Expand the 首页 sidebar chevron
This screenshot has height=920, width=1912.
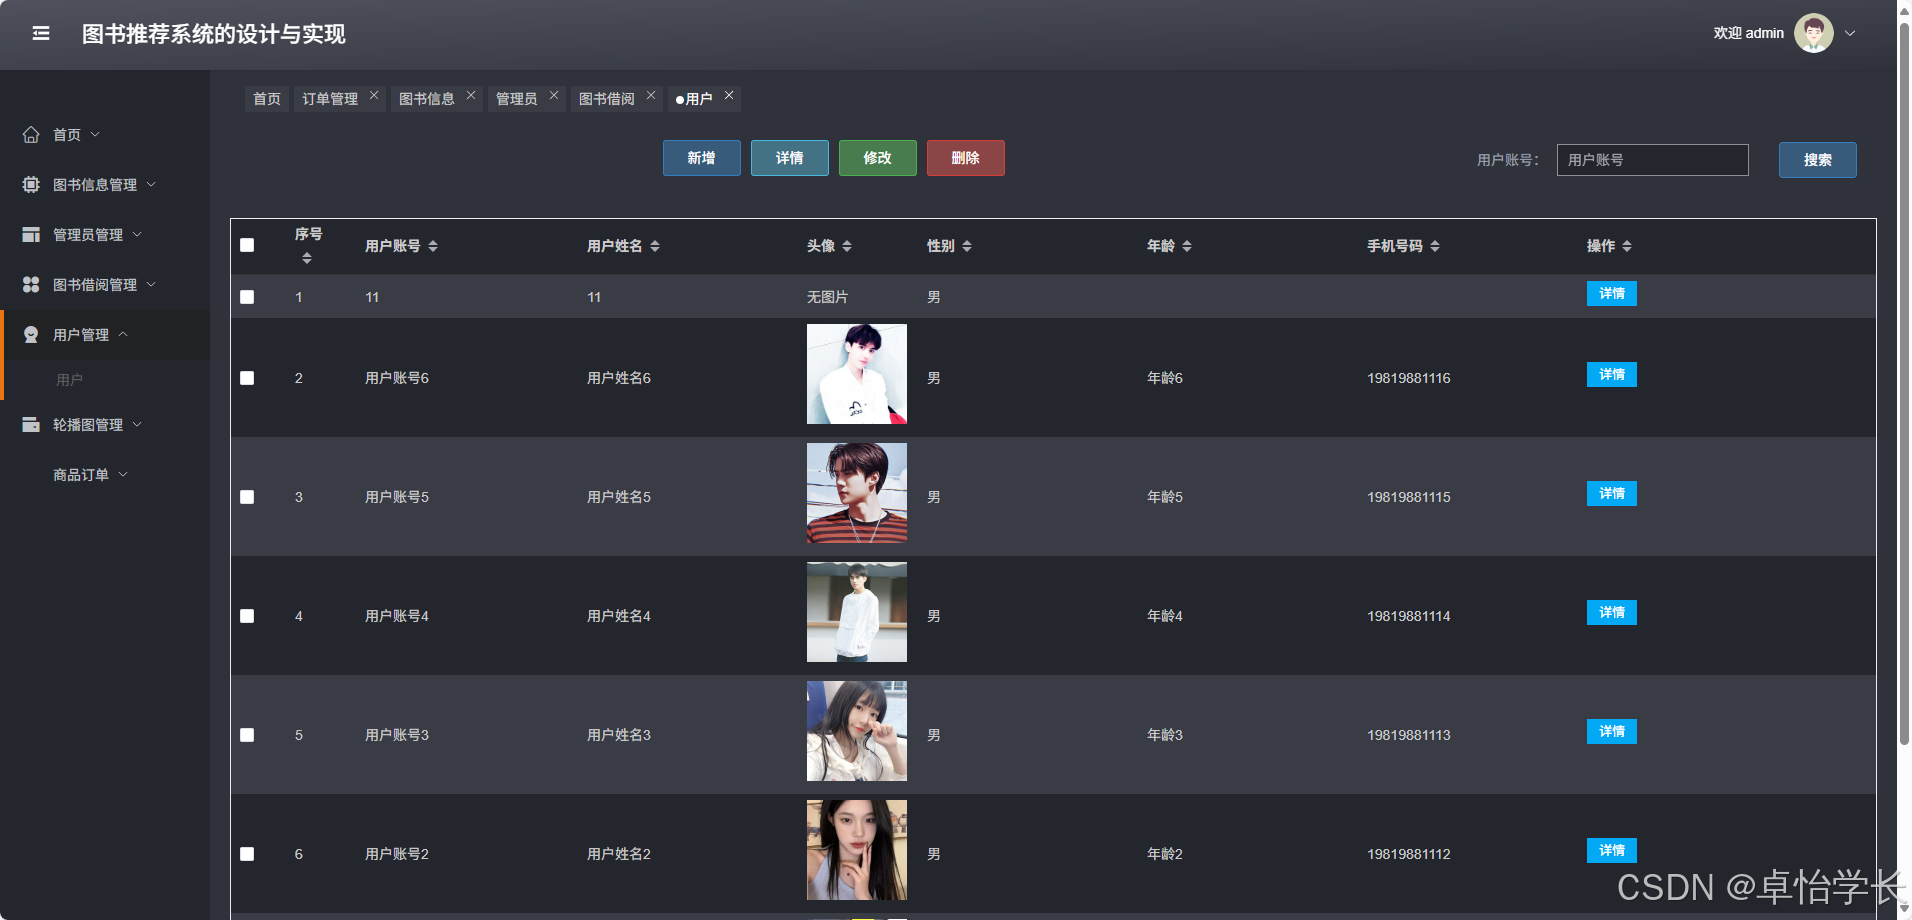tap(95, 134)
